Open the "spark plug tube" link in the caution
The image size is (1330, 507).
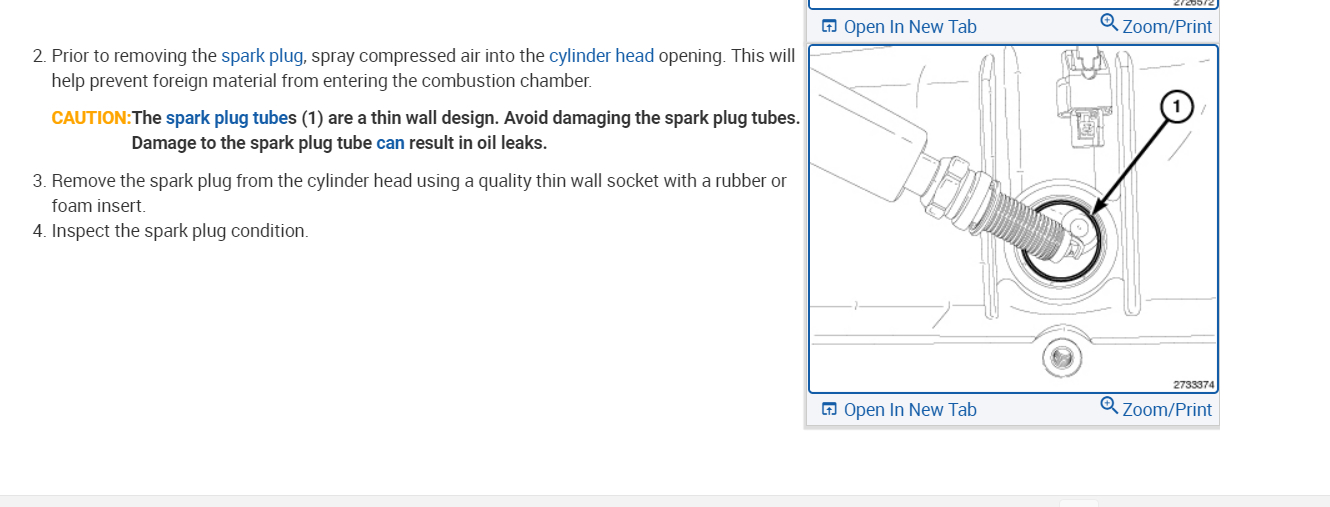226,118
